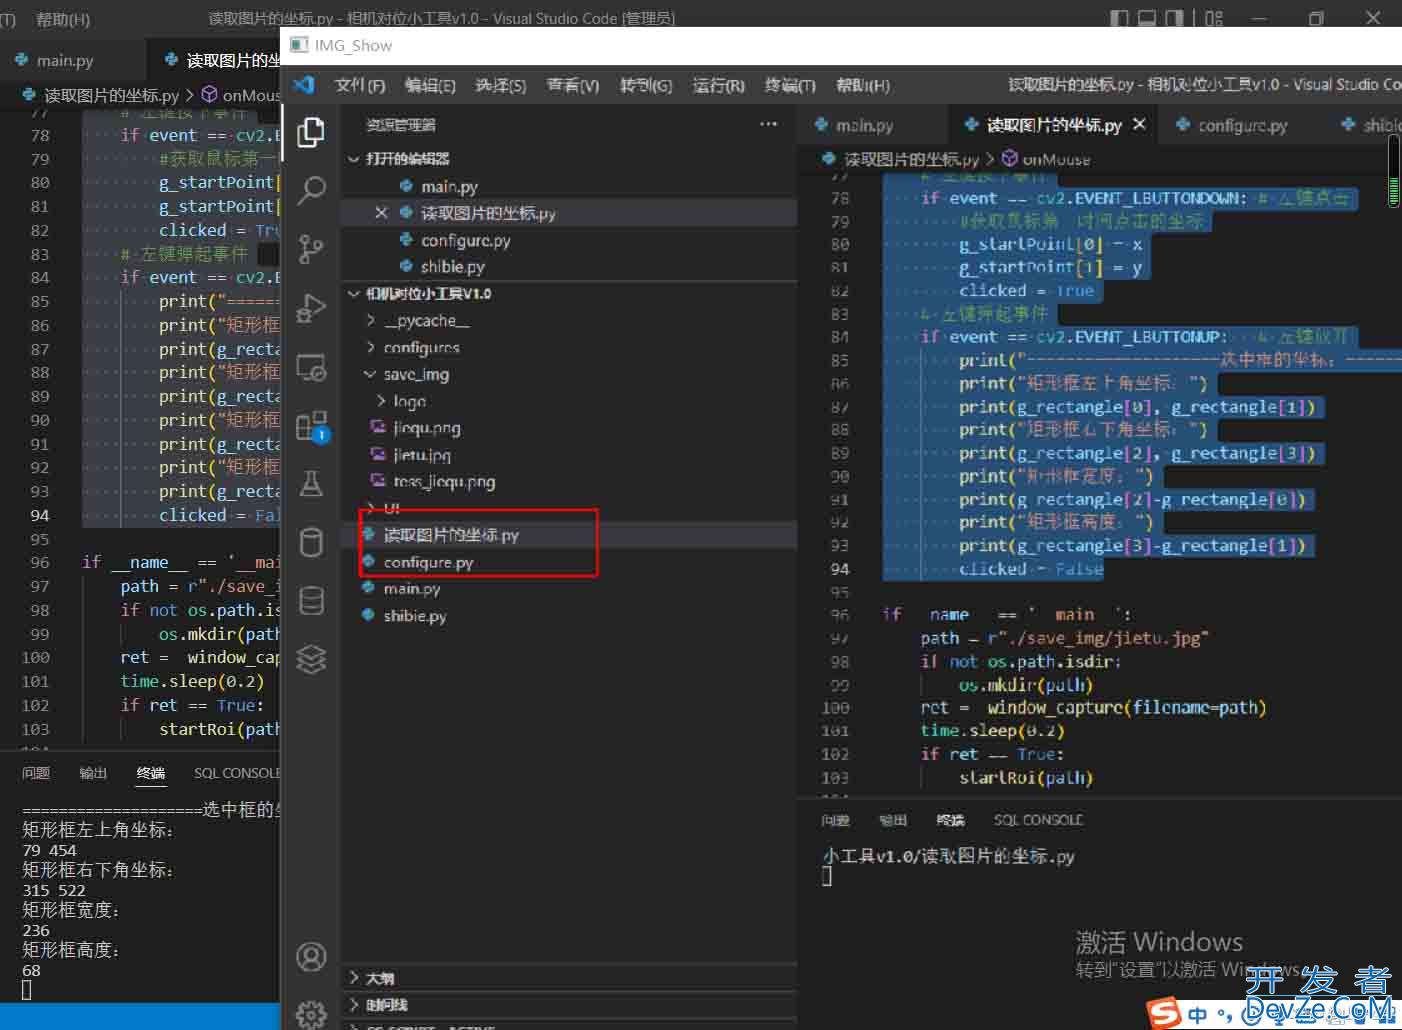Close the 读取图片的坐标.py tab in IMG_Show
This screenshot has width=1402, height=1030.
coord(1139,124)
